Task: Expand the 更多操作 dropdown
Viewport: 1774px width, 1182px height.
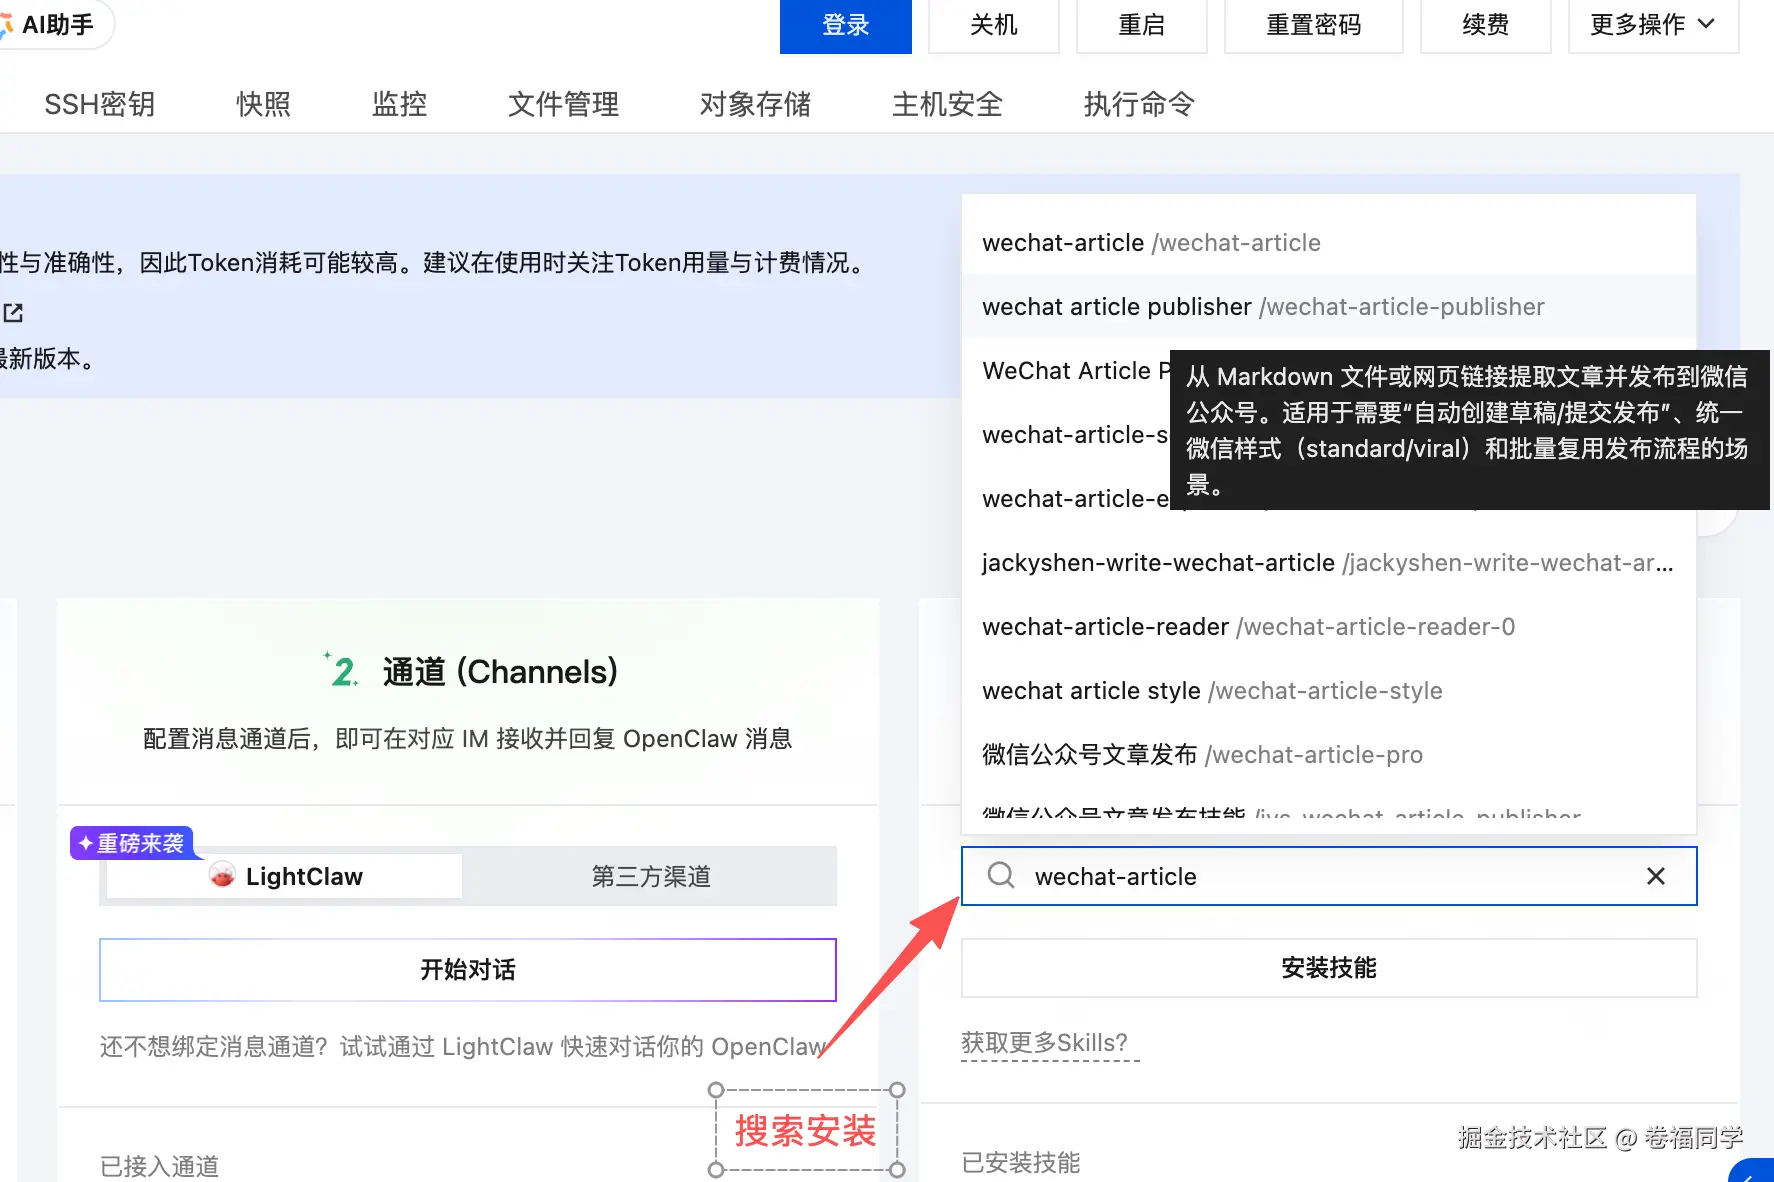Action: click(1653, 25)
